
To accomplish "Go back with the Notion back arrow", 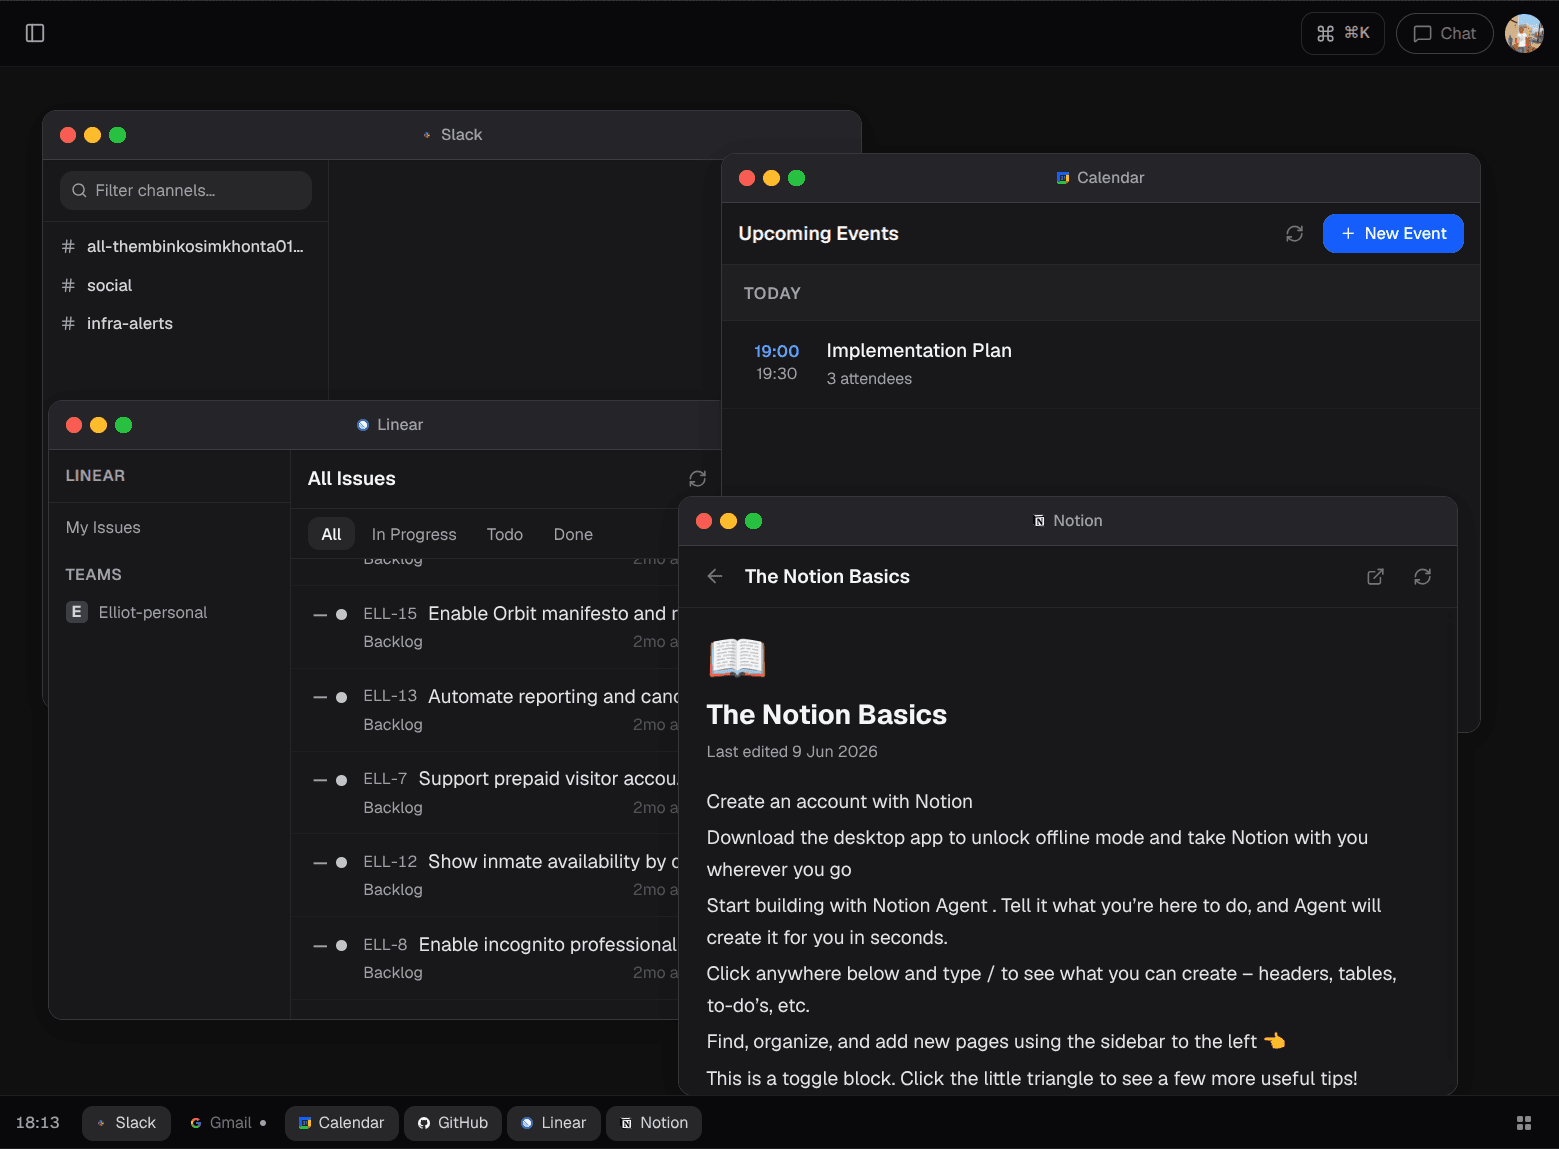I will click(x=715, y=576).
